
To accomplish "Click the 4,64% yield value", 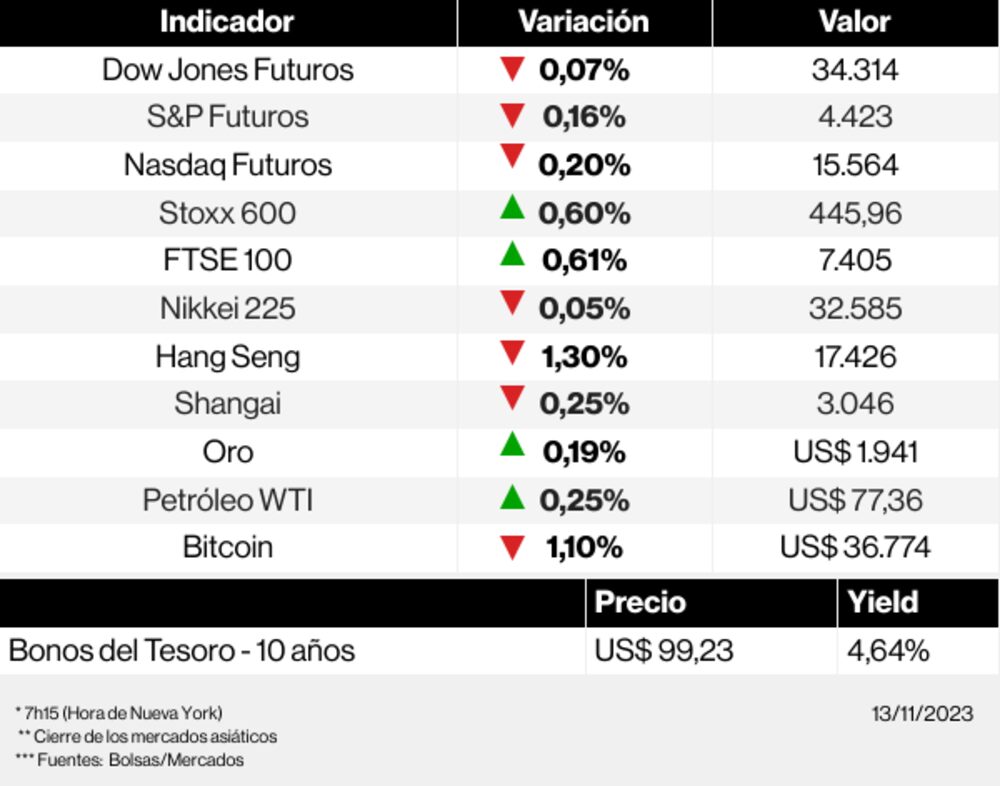I will pyautogui.click(x=888, y=651).
